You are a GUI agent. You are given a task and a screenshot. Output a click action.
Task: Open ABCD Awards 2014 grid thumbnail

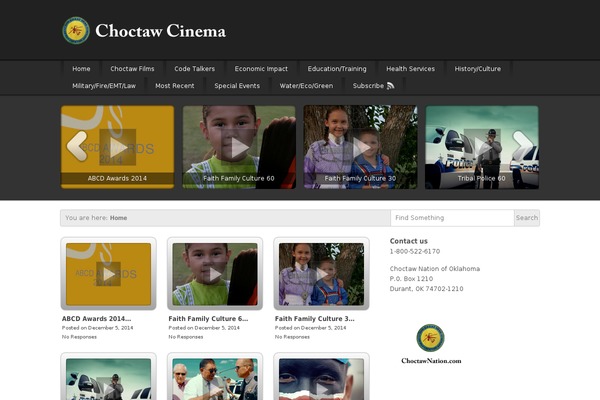(x=108, y=274)
